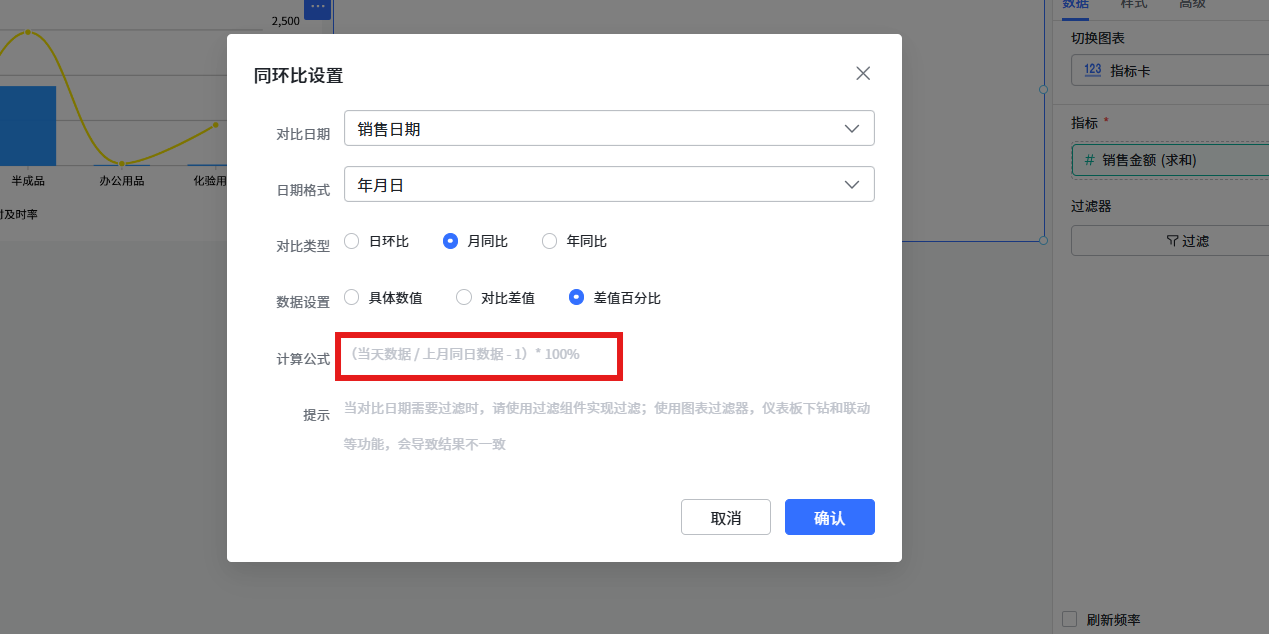The width and height of the screenshot is (1269, 634).
Task: Choose the 对比差值 data setting
Action: click(x=464, y=298)
